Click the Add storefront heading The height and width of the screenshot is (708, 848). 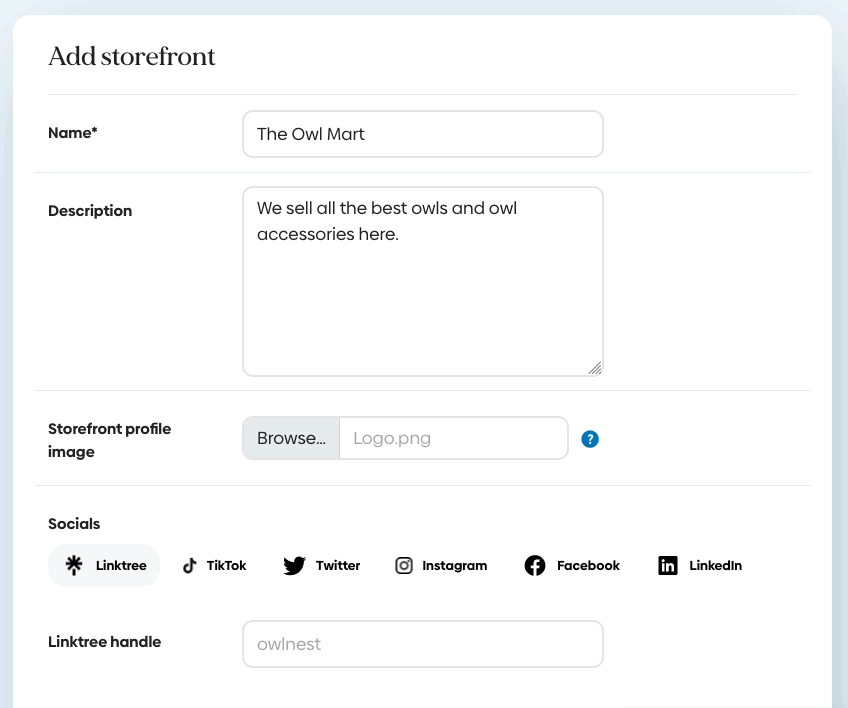(x=132, y=57)
